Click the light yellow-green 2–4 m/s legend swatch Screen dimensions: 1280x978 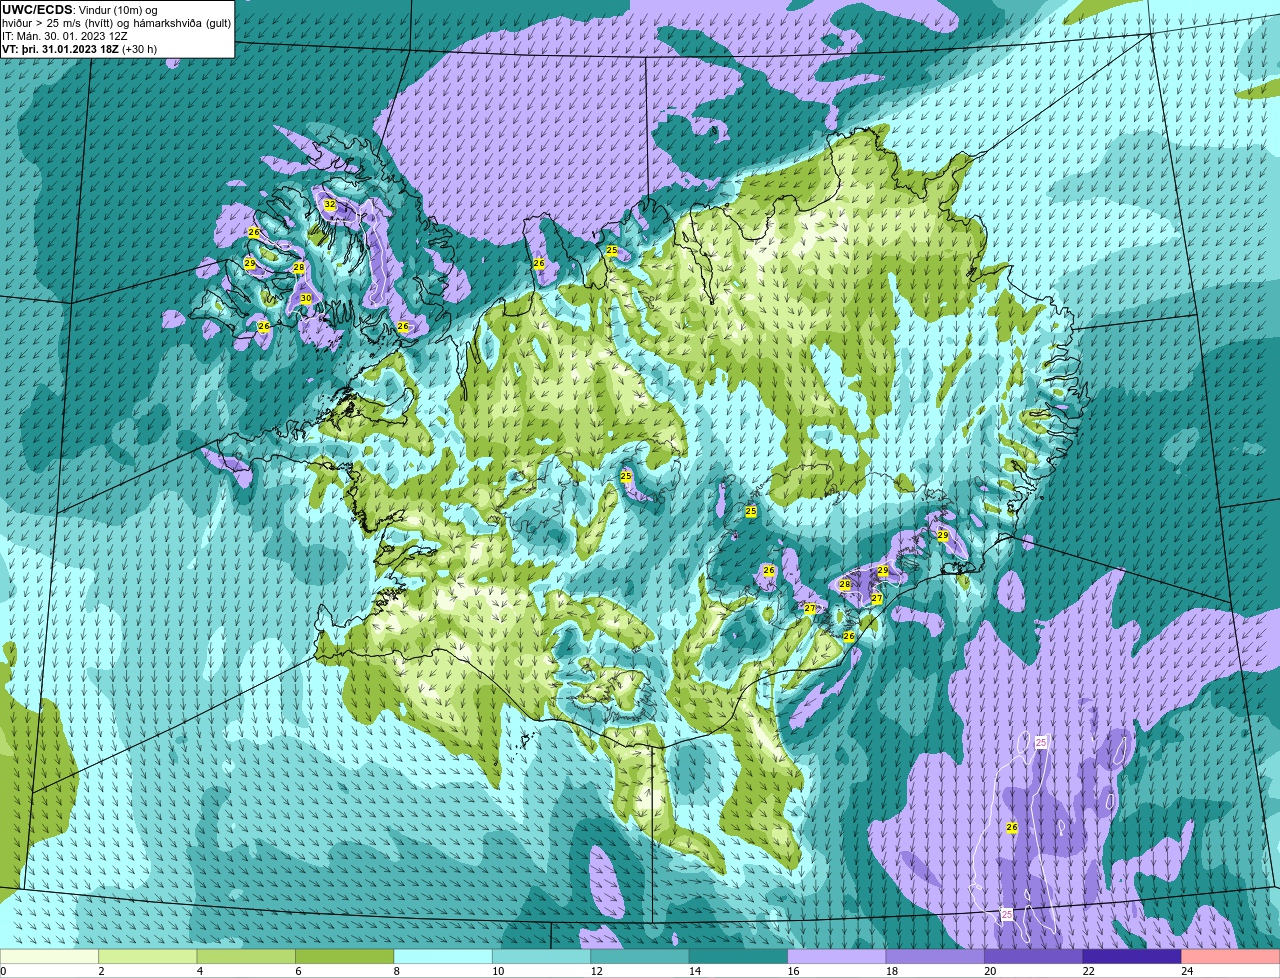pos(148,956)
